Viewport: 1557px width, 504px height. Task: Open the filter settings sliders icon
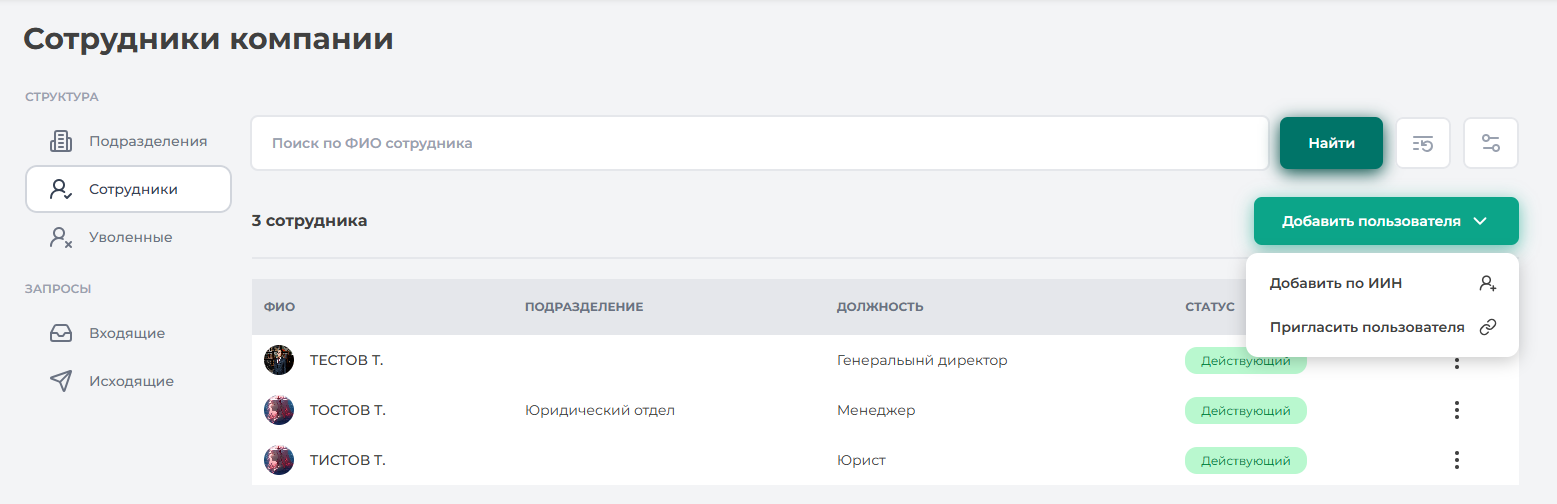point(1491,143)
